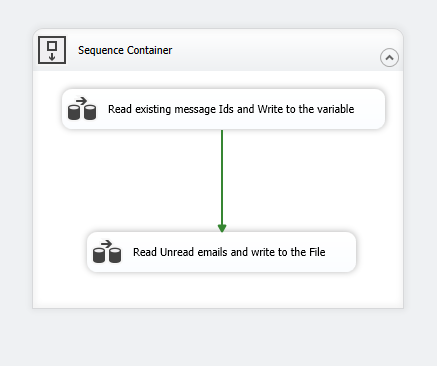Image resolution: width=437 pixels, height=366 pixels.
Task: Click the blank design canvas left of the Sequence Container
Action: 16,167
